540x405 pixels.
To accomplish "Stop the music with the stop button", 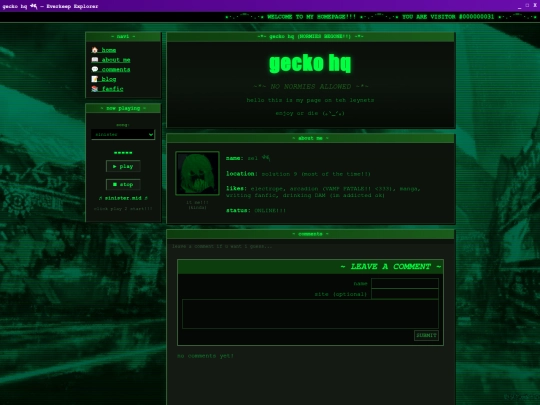I will point(123,184).
